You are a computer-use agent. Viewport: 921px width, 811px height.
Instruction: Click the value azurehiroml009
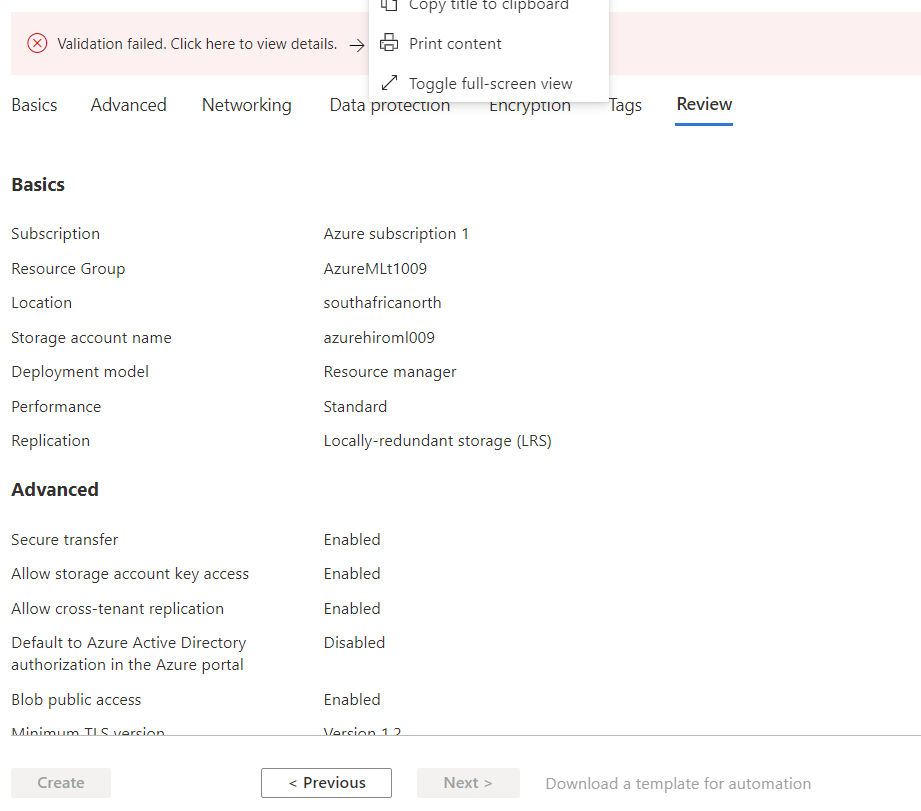click(x=379, y=338)
